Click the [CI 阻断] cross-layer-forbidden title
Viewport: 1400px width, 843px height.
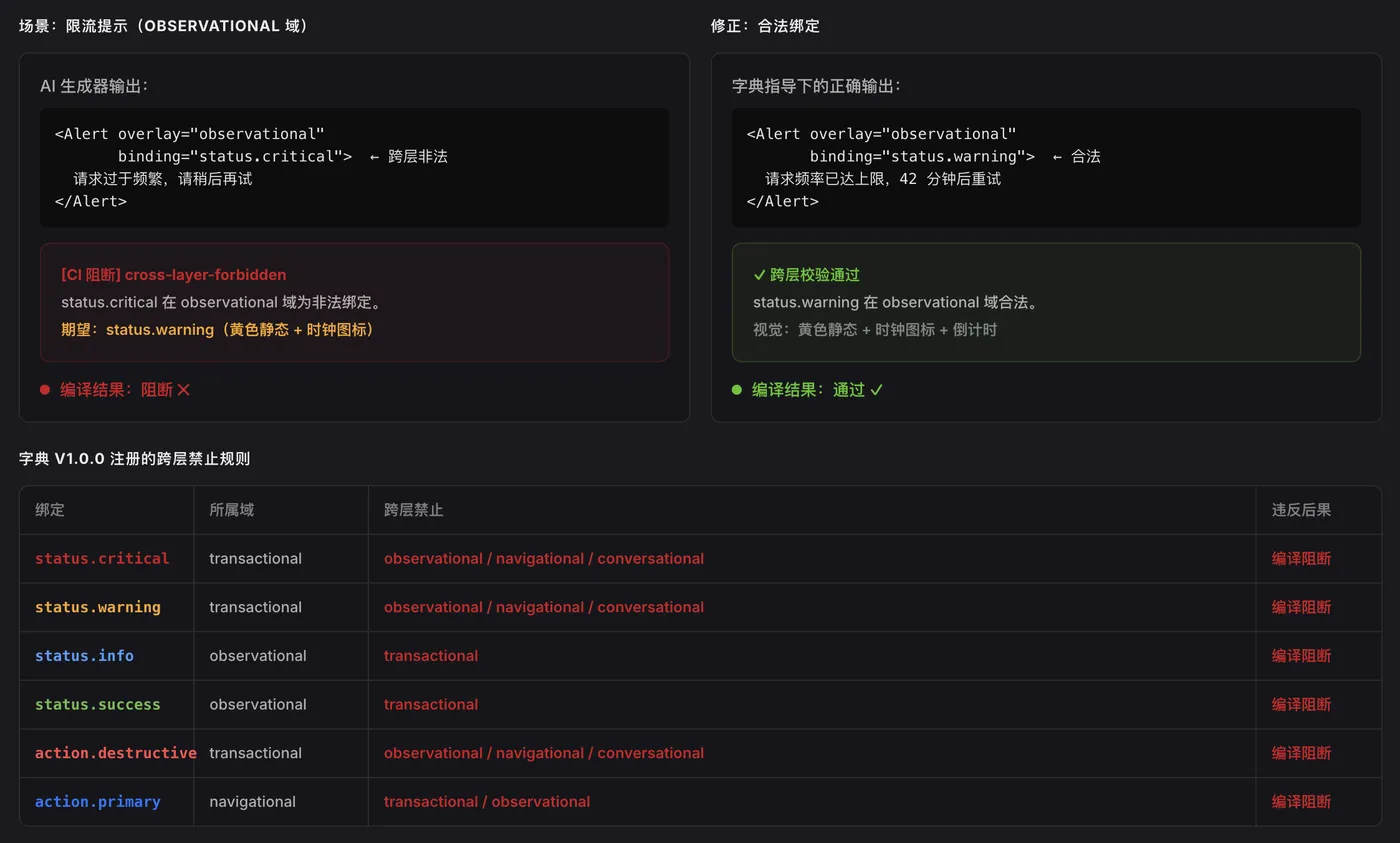click(x=174, y=274)
